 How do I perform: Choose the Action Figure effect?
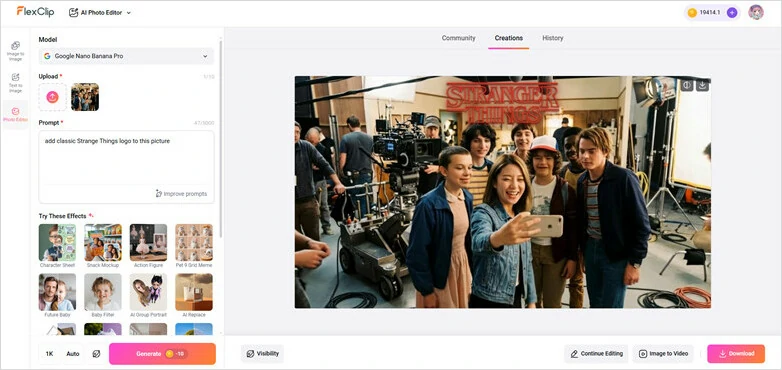pyautogui.click(x=148, y=246)
